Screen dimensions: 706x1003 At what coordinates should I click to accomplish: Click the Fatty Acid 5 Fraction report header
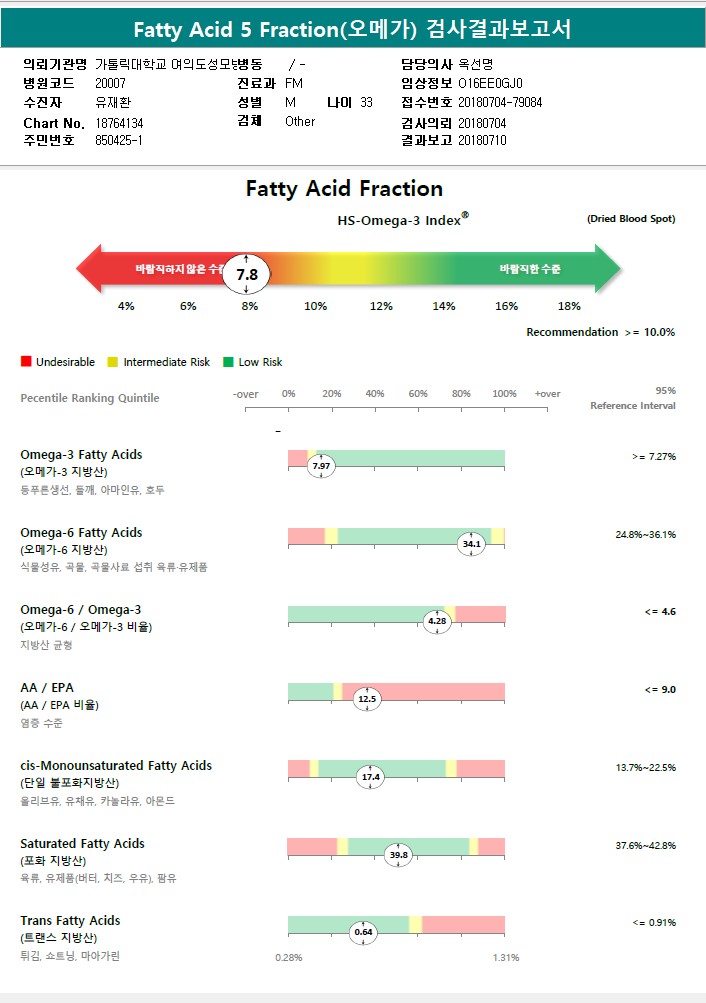click(353, 29)
